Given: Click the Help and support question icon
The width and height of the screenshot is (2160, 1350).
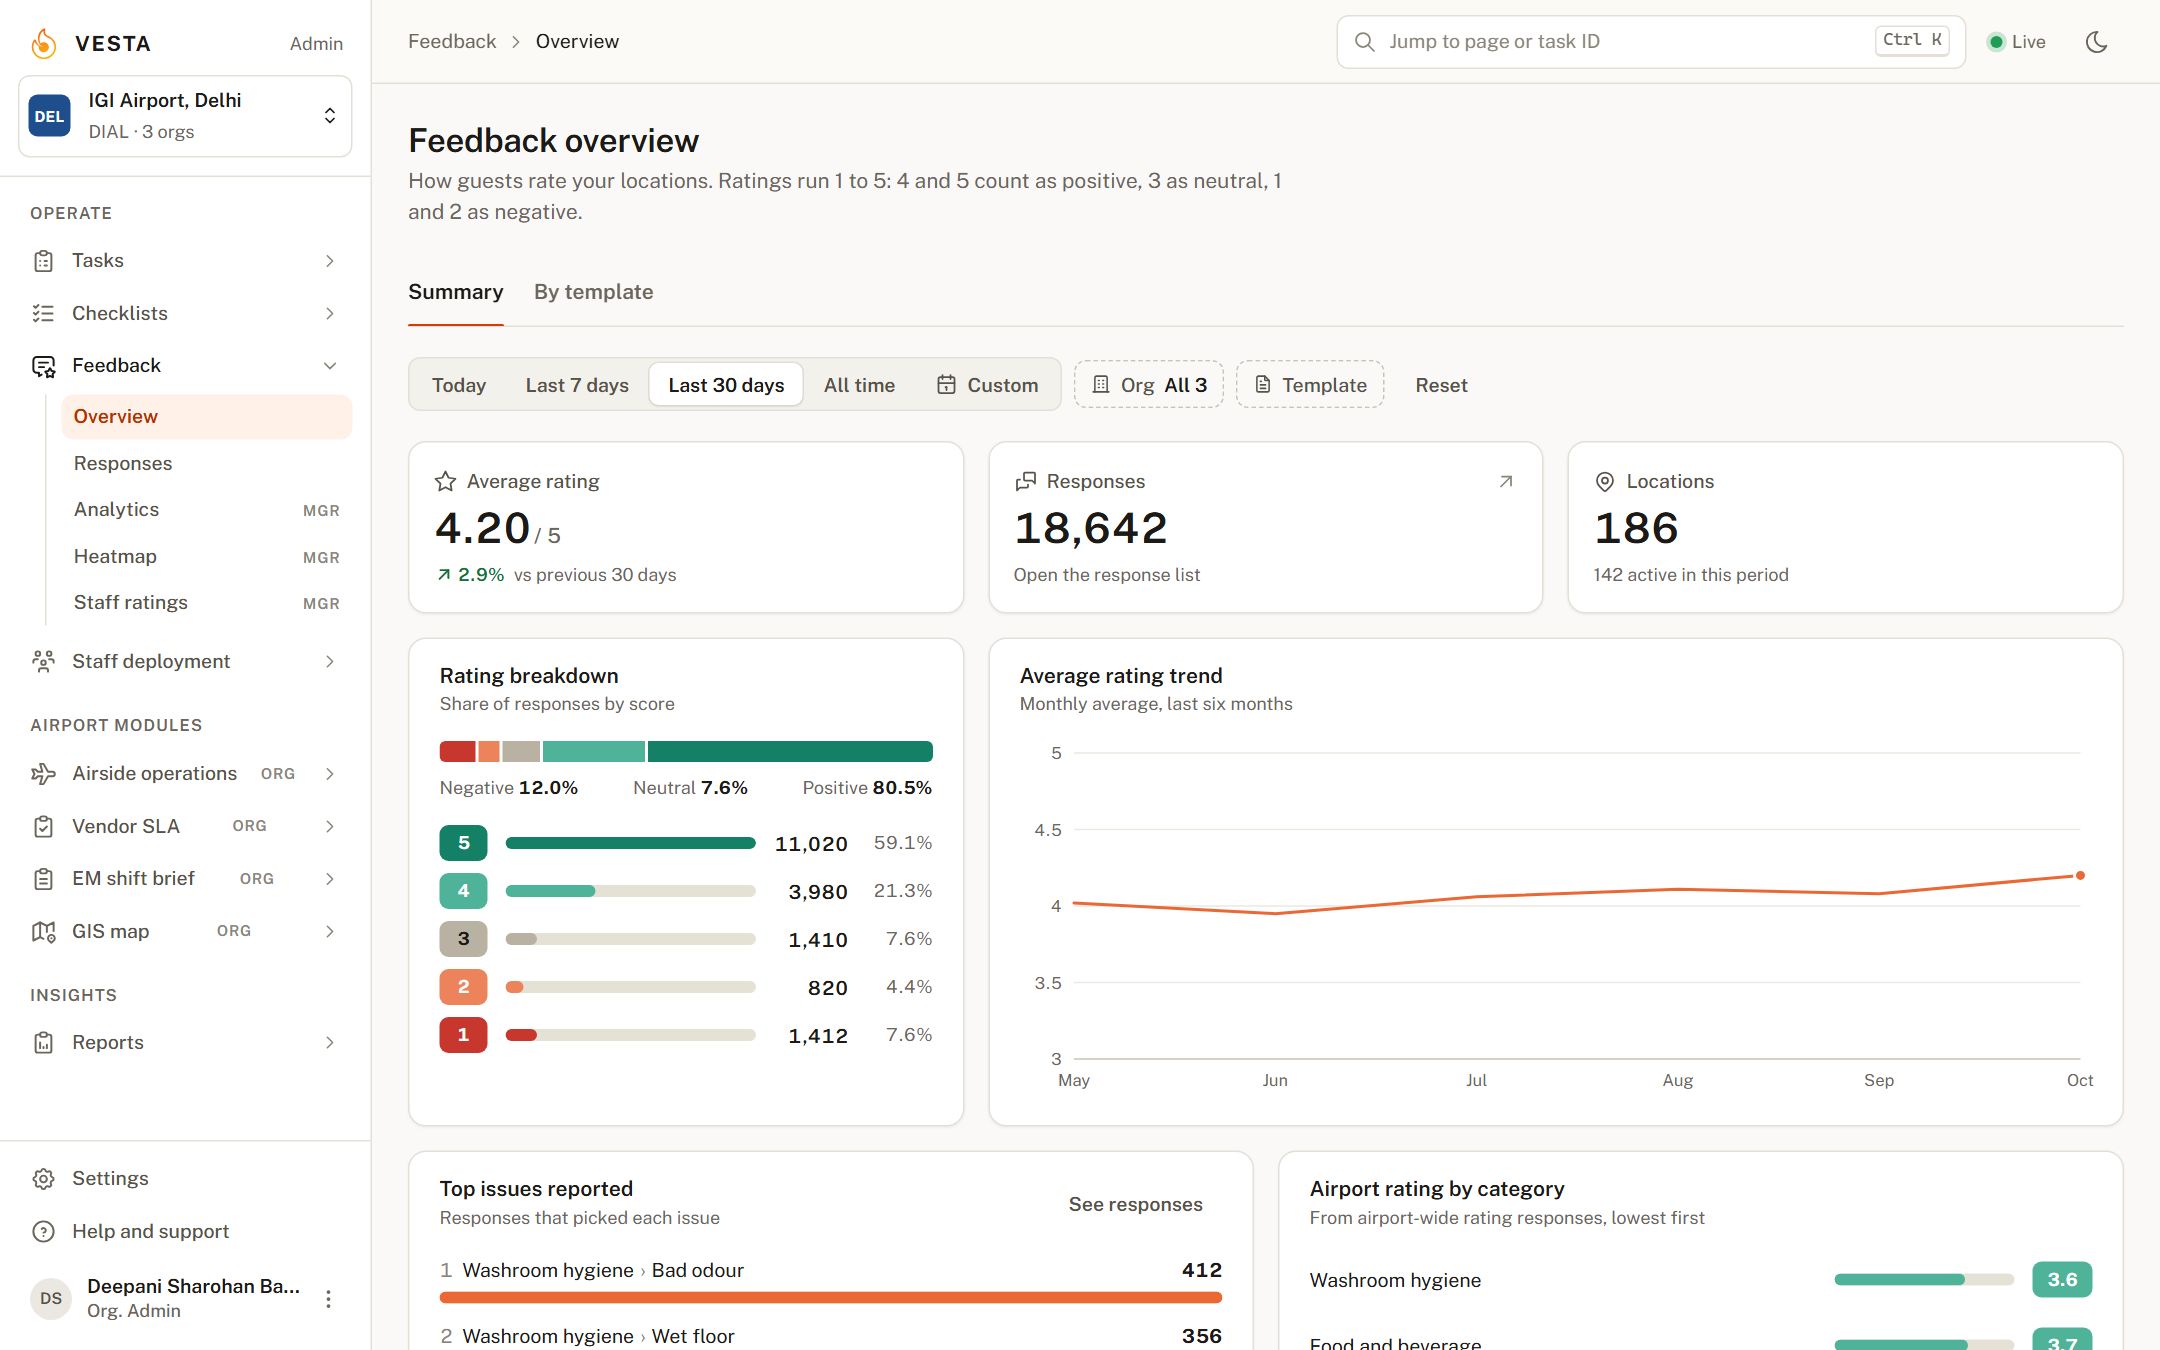Looking at the screenshot, I should click(43, 1232).
